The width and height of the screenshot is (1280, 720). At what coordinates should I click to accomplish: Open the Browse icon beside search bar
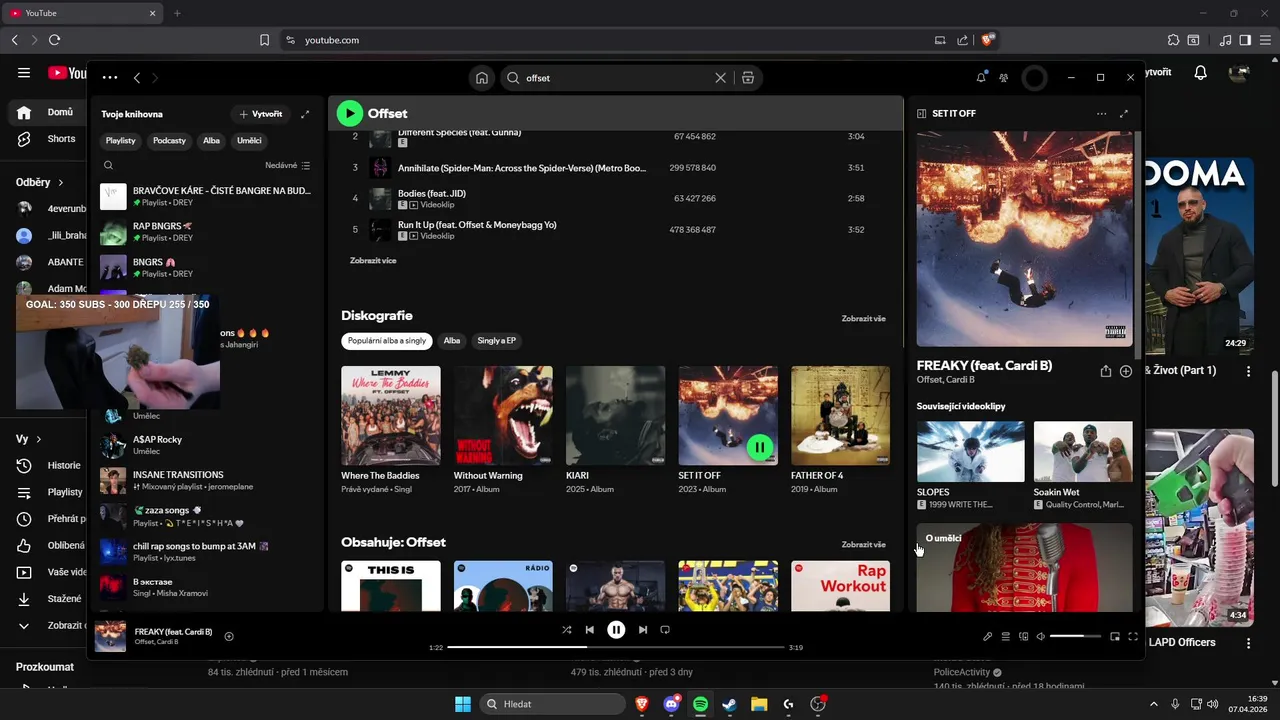click(x=748, y=78)
